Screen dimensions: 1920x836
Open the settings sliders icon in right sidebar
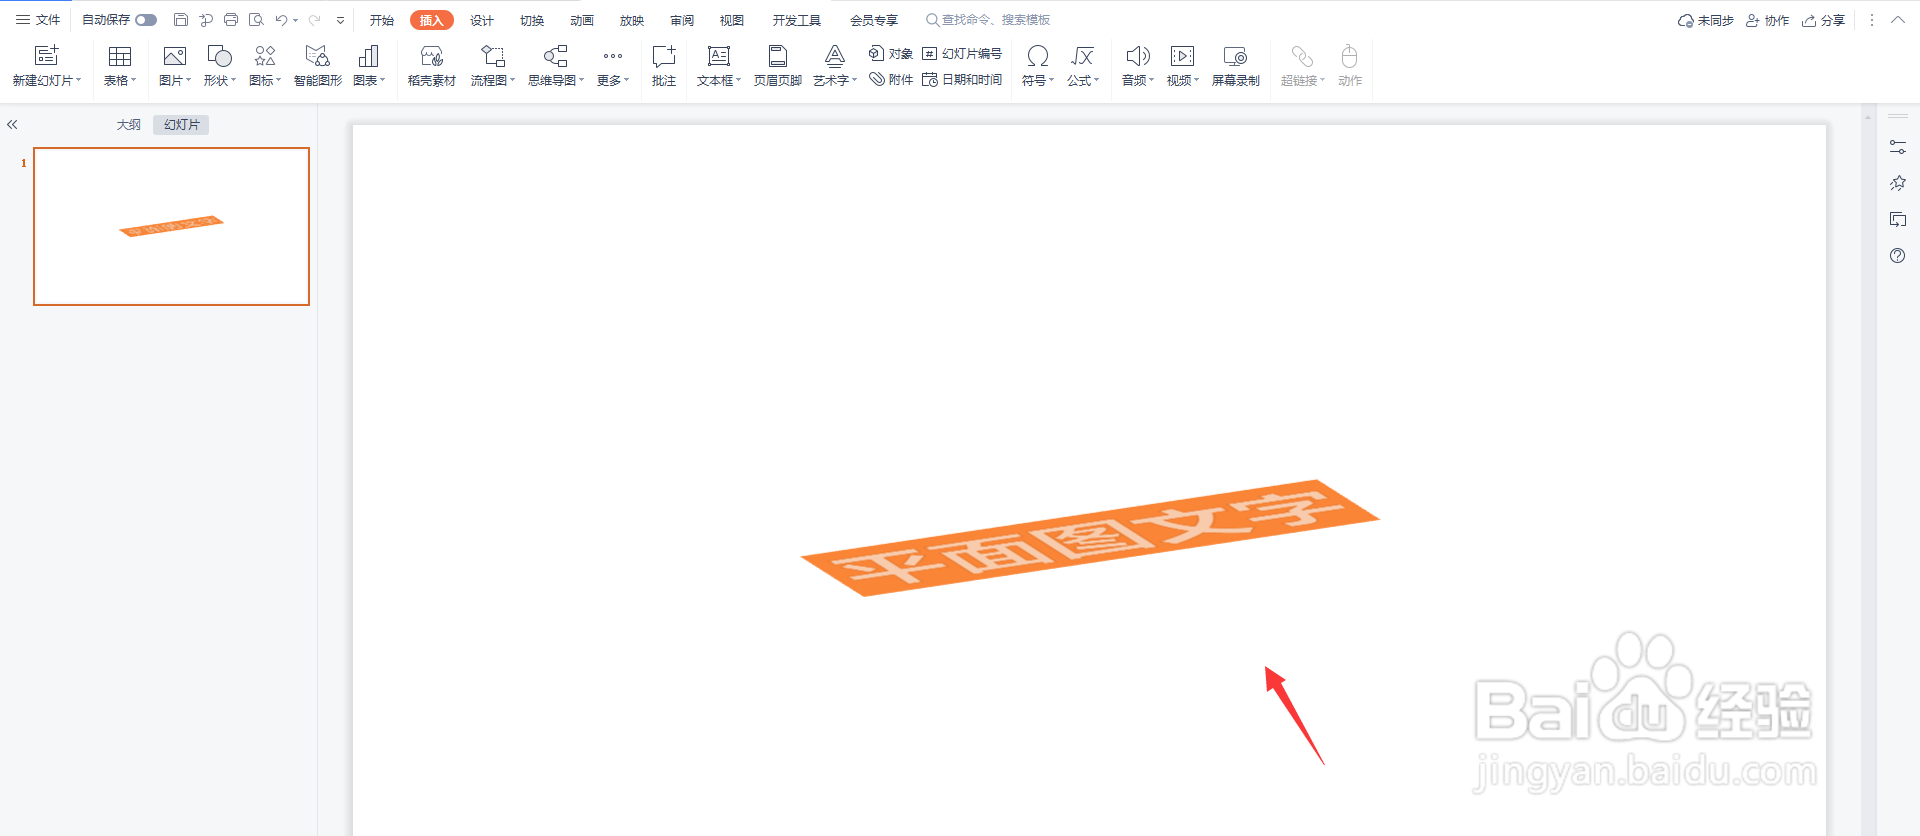point(1897,147)
